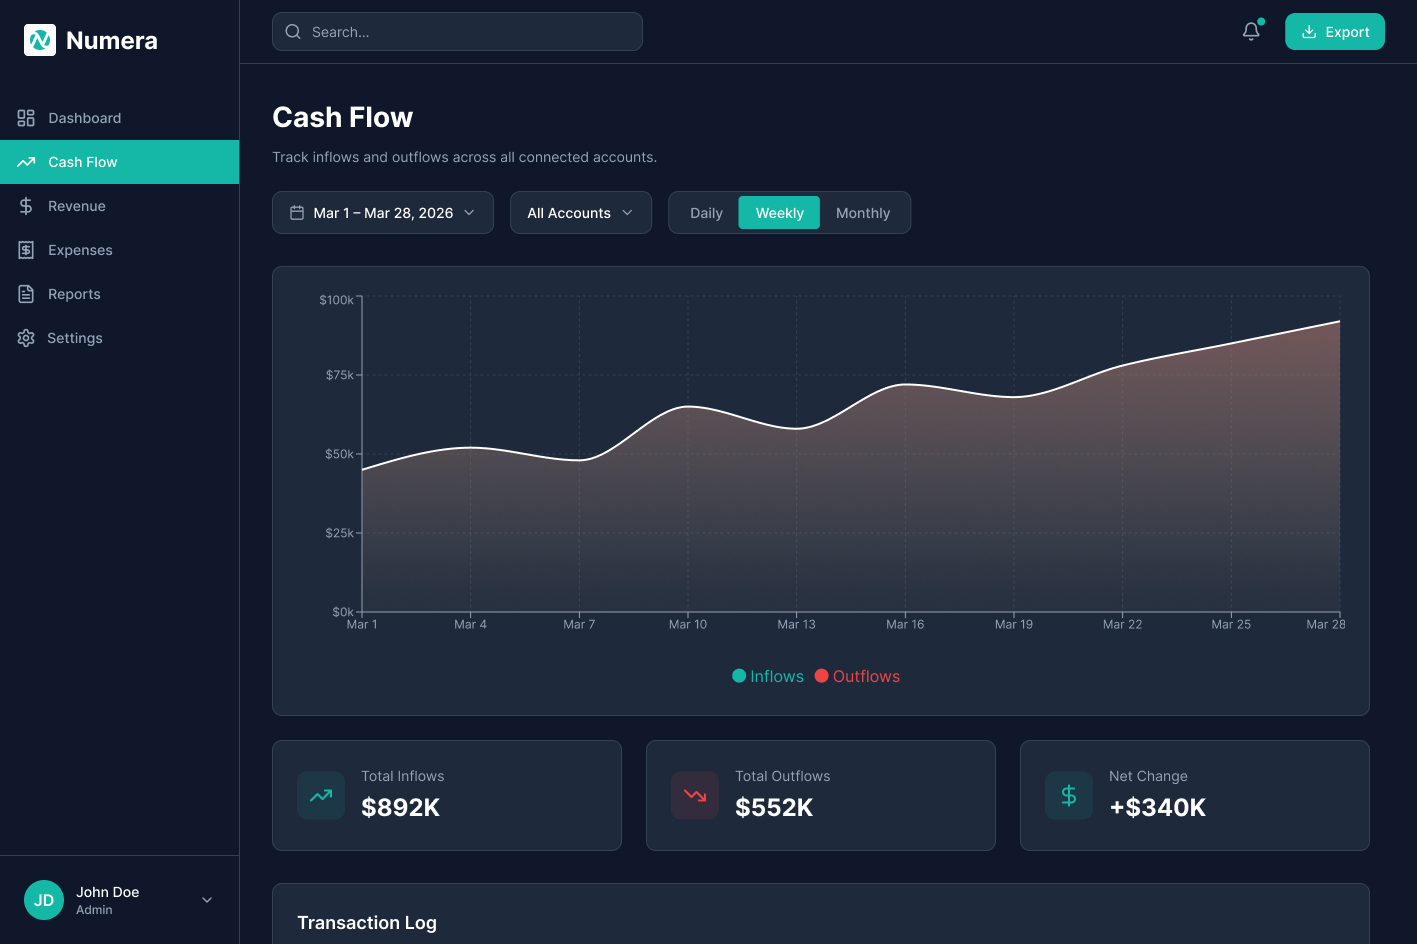Click the $50k y-axis label
This screenshot has height=944, width=1417.
click(x=340, y=454)
